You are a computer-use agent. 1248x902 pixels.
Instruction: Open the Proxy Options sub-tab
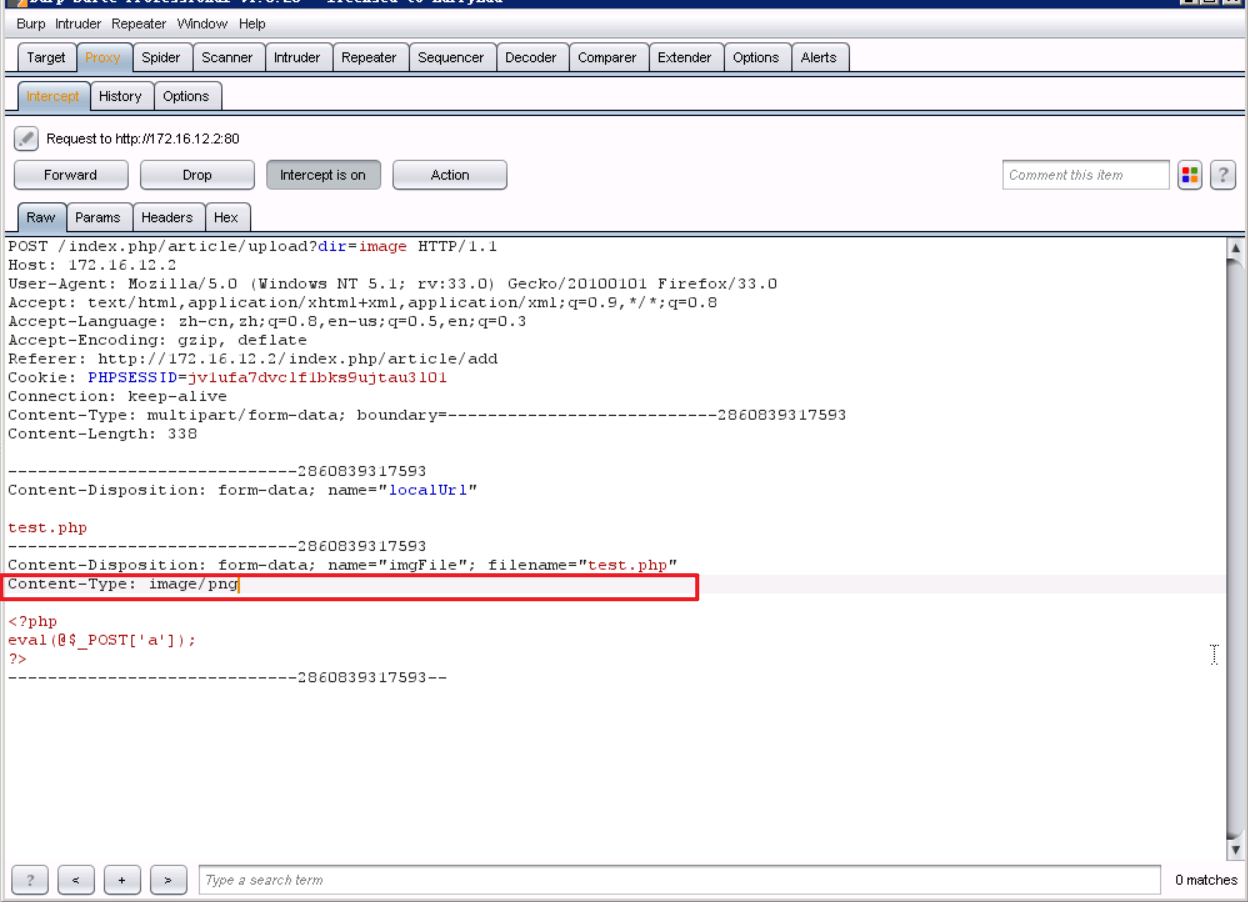186,97
